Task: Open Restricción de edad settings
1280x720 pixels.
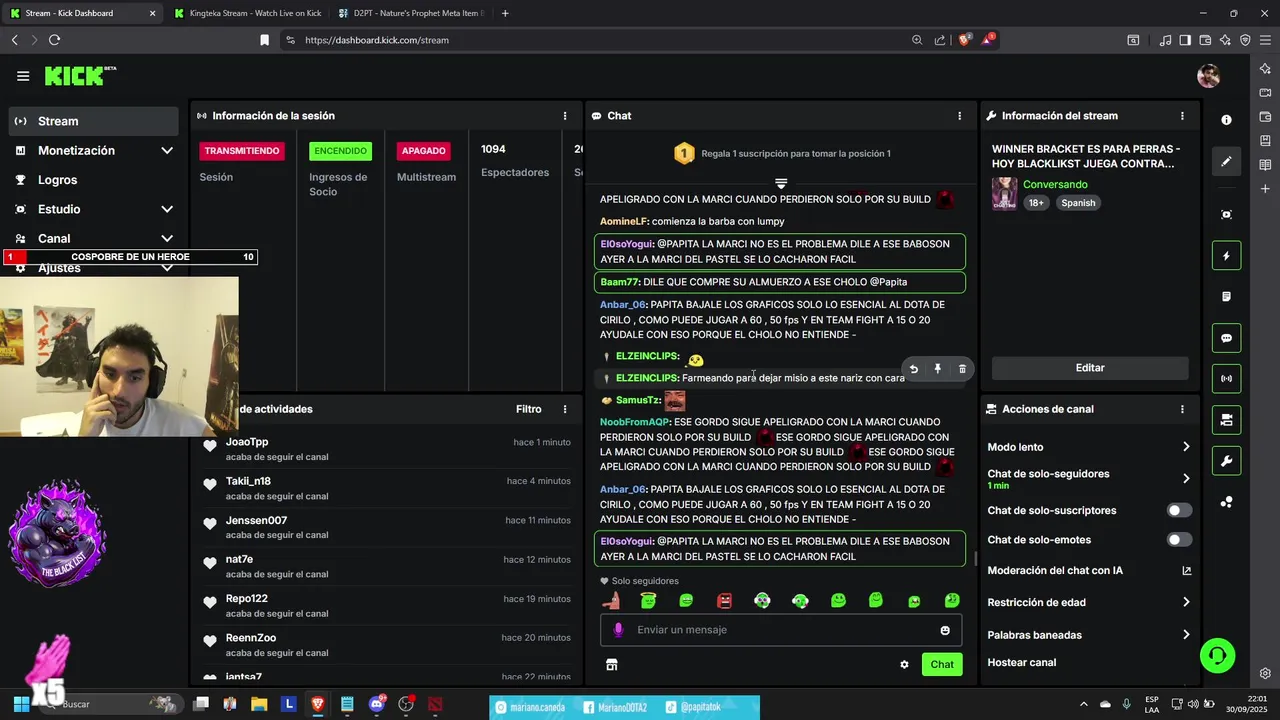Action: [1090, 602]
